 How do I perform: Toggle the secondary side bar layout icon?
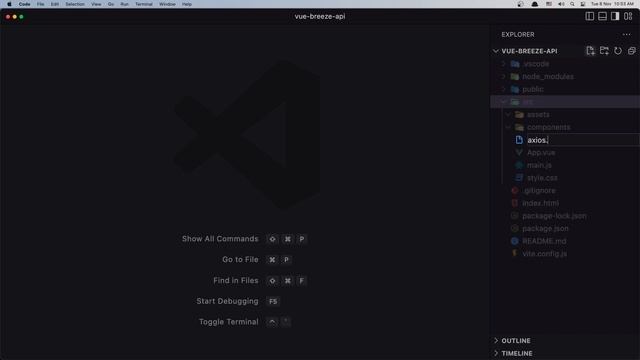click(615, 16)
